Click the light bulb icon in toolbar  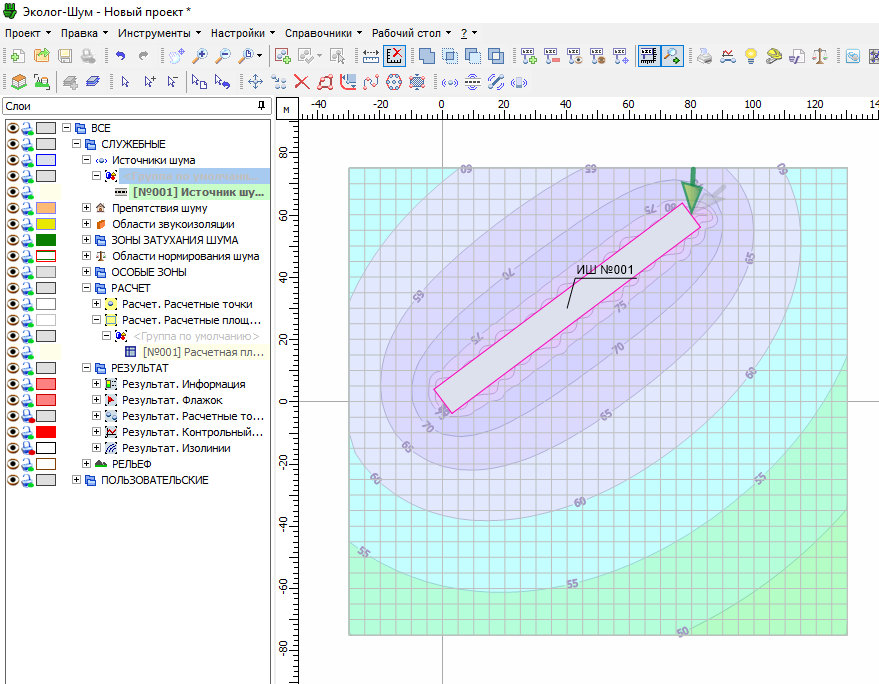pos(750,56)
